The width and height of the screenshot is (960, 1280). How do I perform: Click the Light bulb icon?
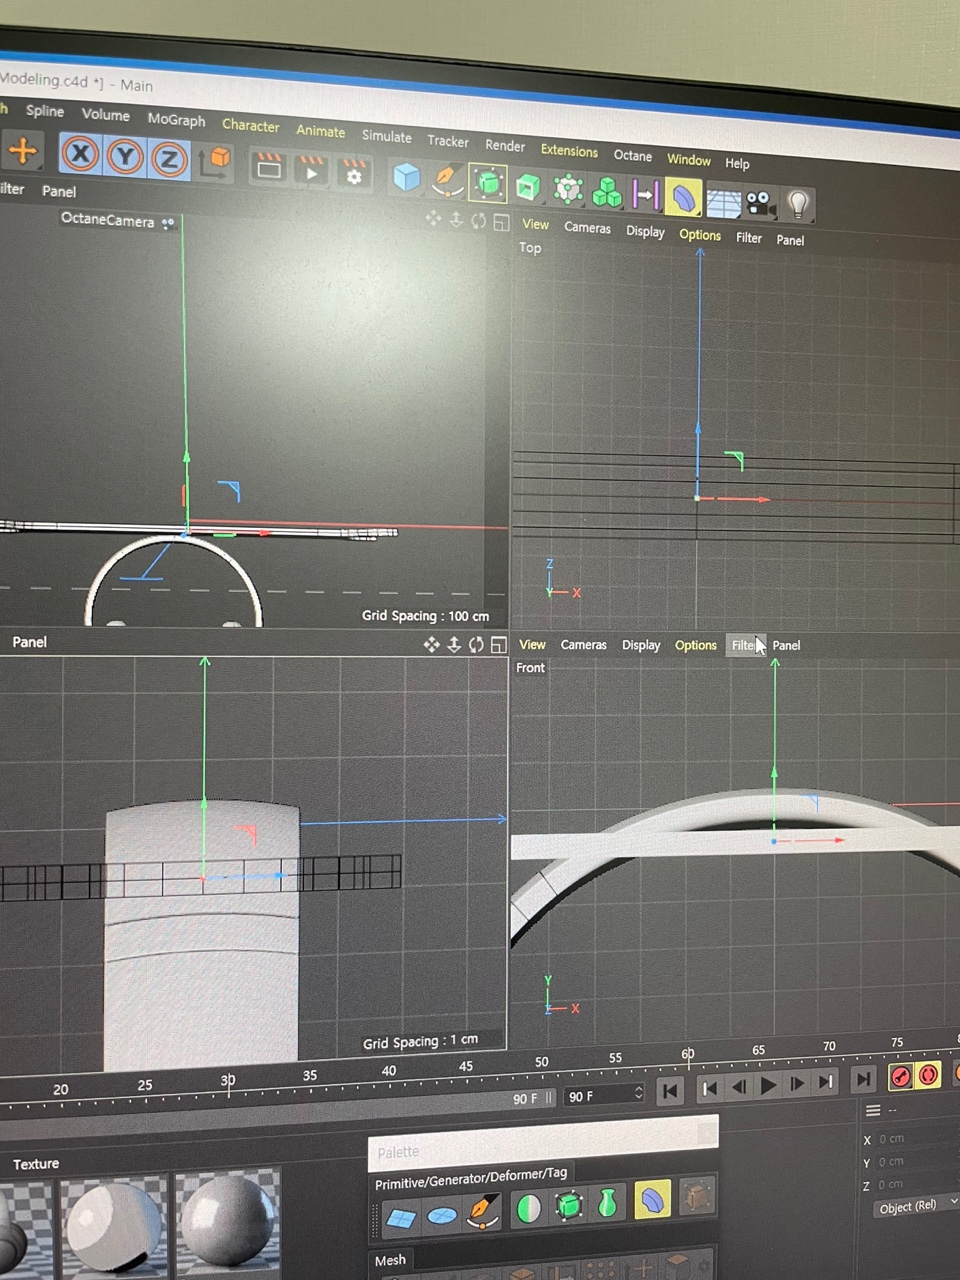tap(797, 205)
